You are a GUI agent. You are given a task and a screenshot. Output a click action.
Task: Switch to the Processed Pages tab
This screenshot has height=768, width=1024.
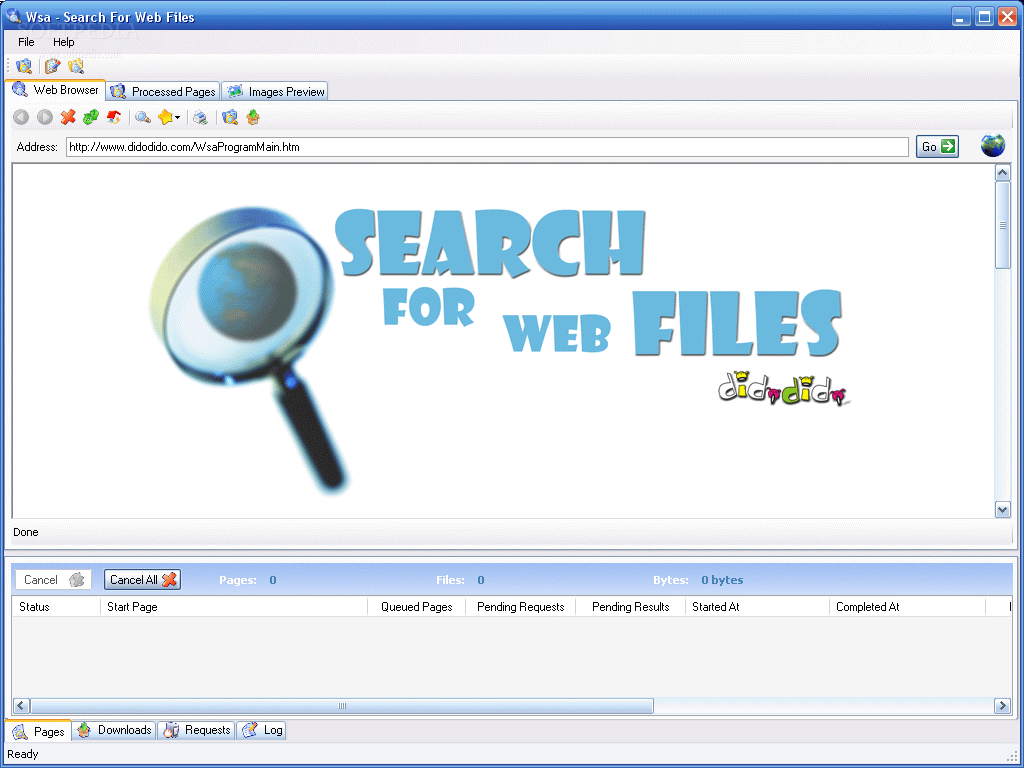pos(163,91)
